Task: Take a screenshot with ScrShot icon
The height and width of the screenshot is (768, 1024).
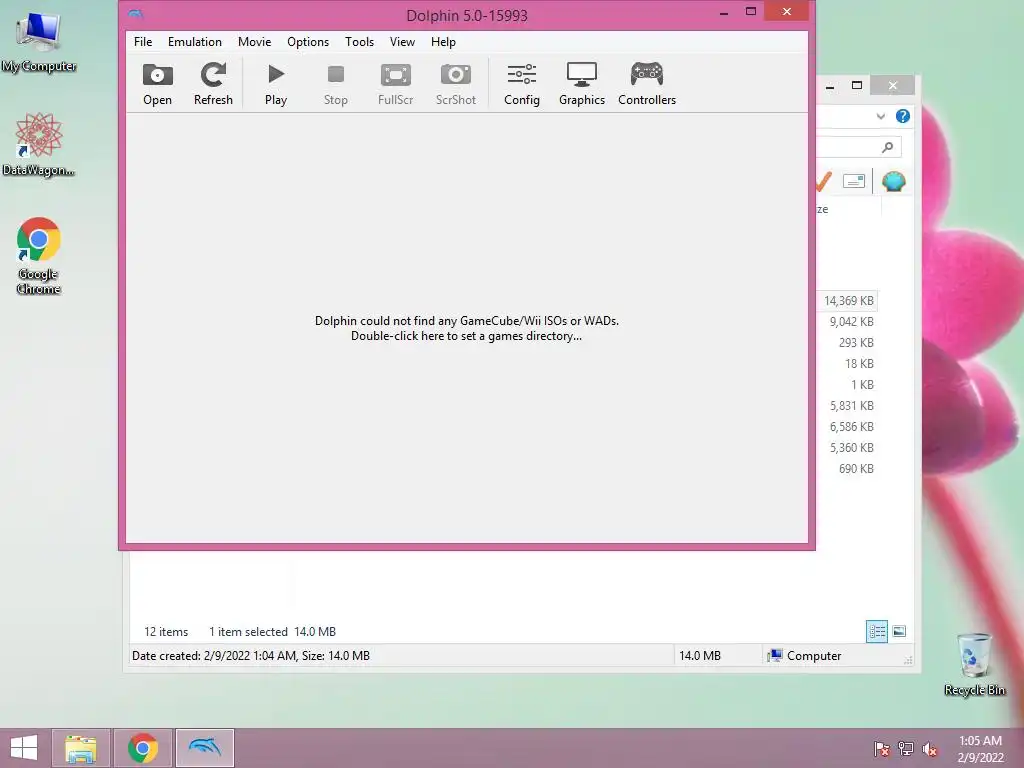Action: pos(455,84)
